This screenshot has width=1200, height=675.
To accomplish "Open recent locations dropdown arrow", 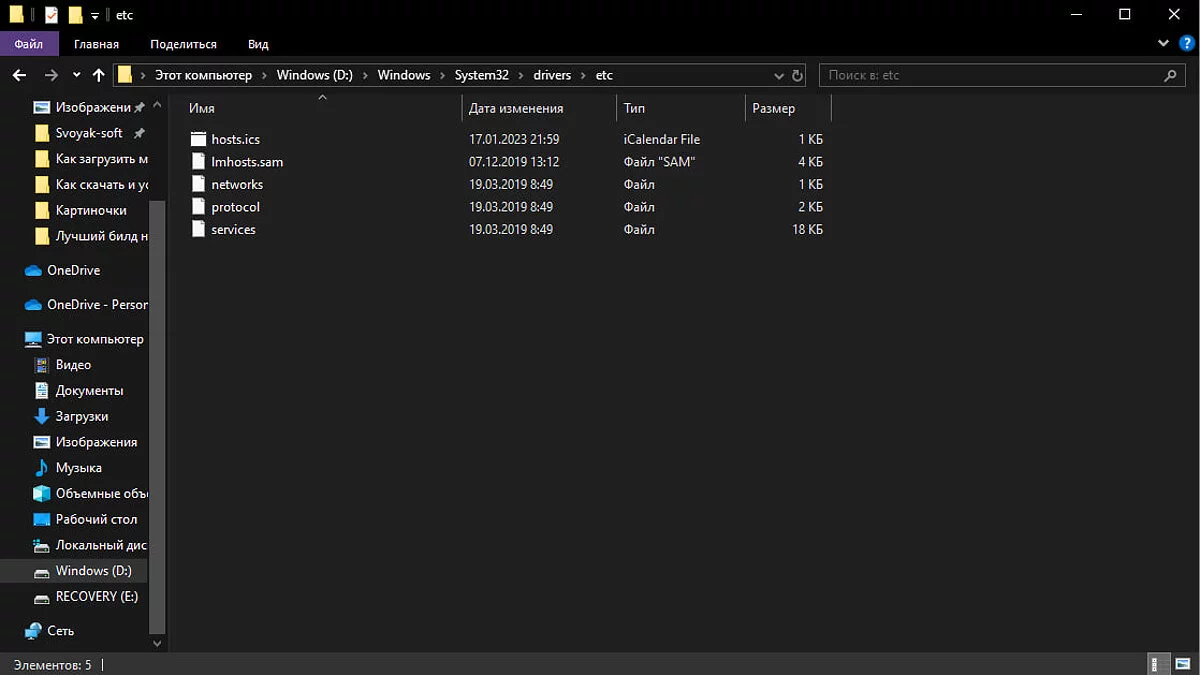I will point(77,75).
